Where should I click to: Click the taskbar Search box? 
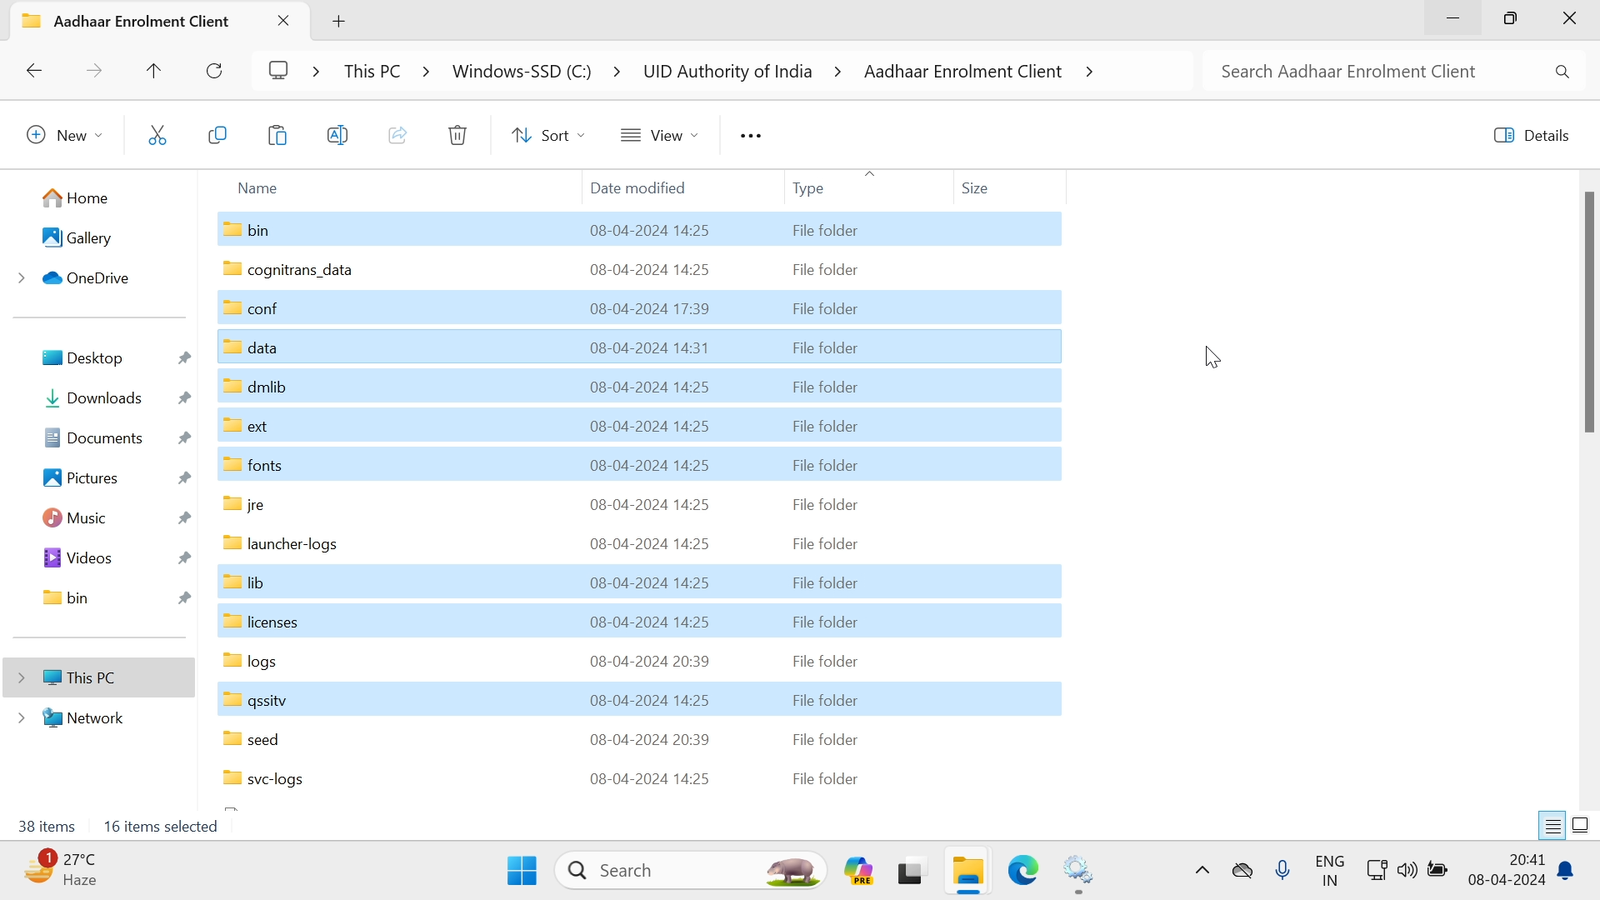(691, 870)
